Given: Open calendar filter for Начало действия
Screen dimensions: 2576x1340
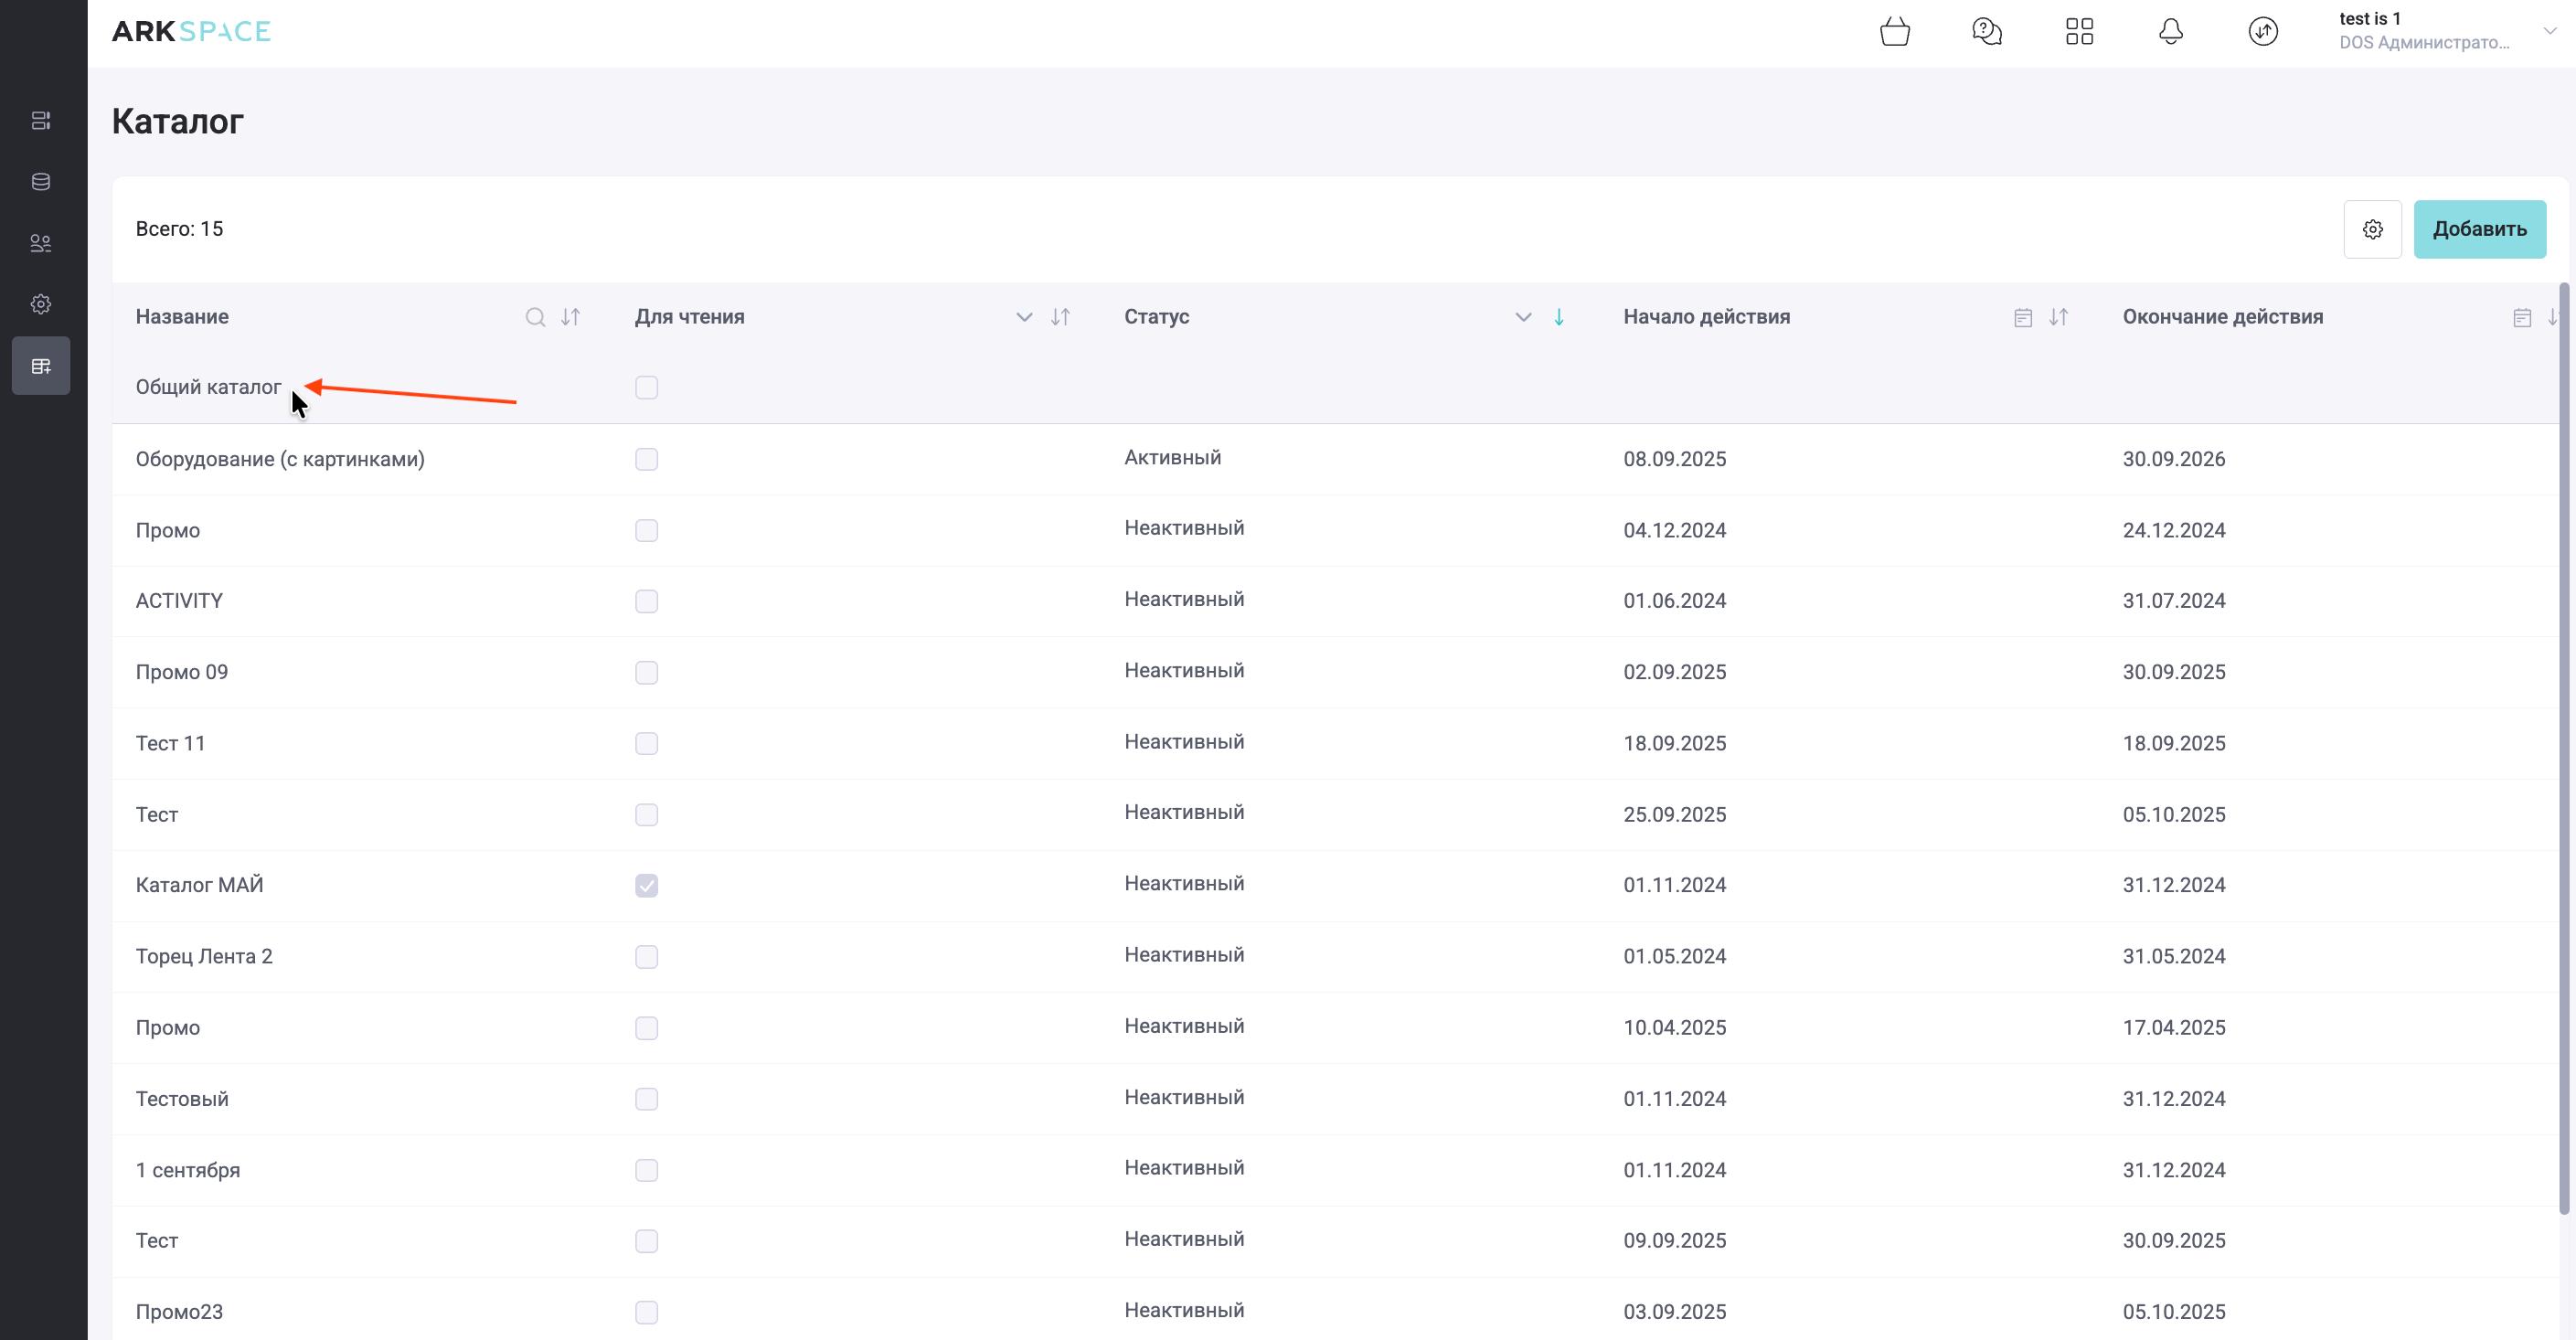Looking at the screenshot, I should [x=2022, y=317].
